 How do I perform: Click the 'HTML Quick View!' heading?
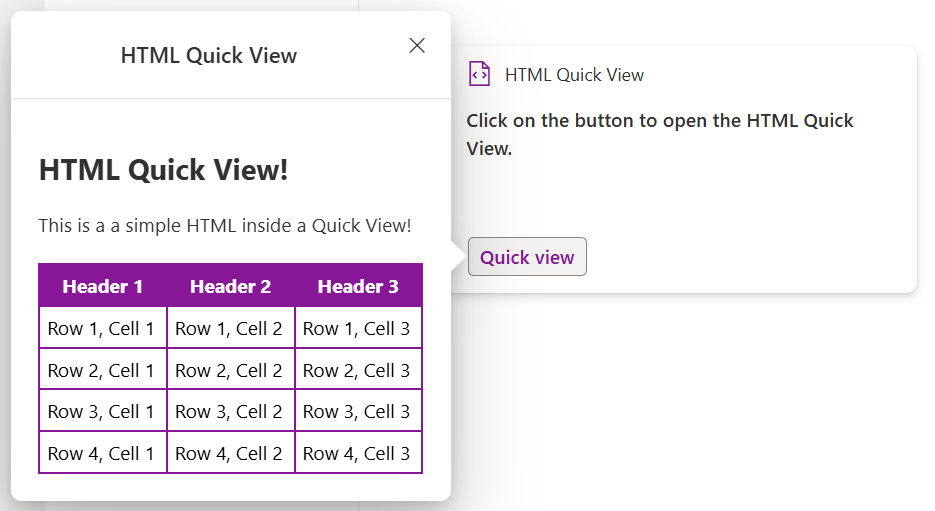[163, 170]
